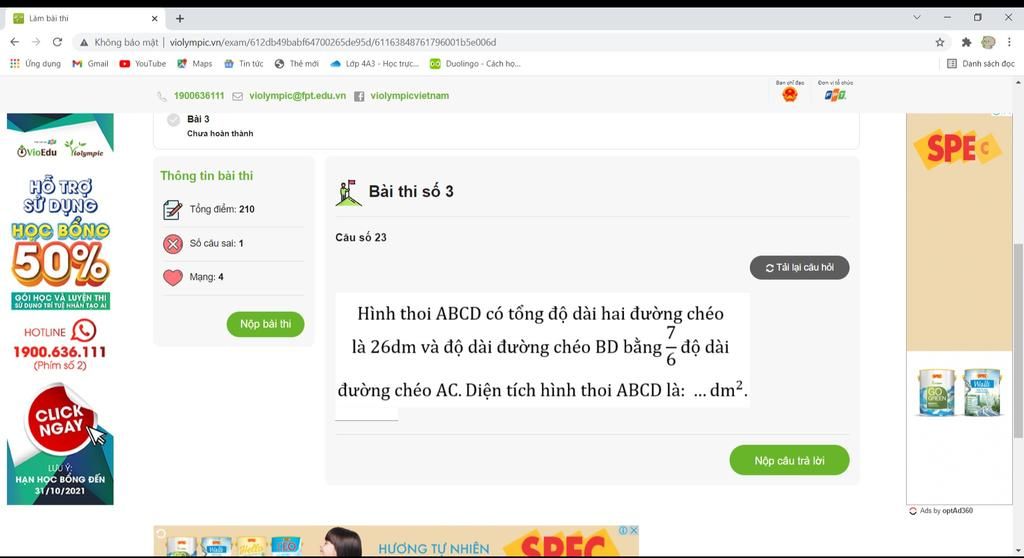The width and height of the screenshot is (1024, 558).
Task: Close the 'Làm bài thi' tab
Action: pyautogui.click(x=155, y=18)
